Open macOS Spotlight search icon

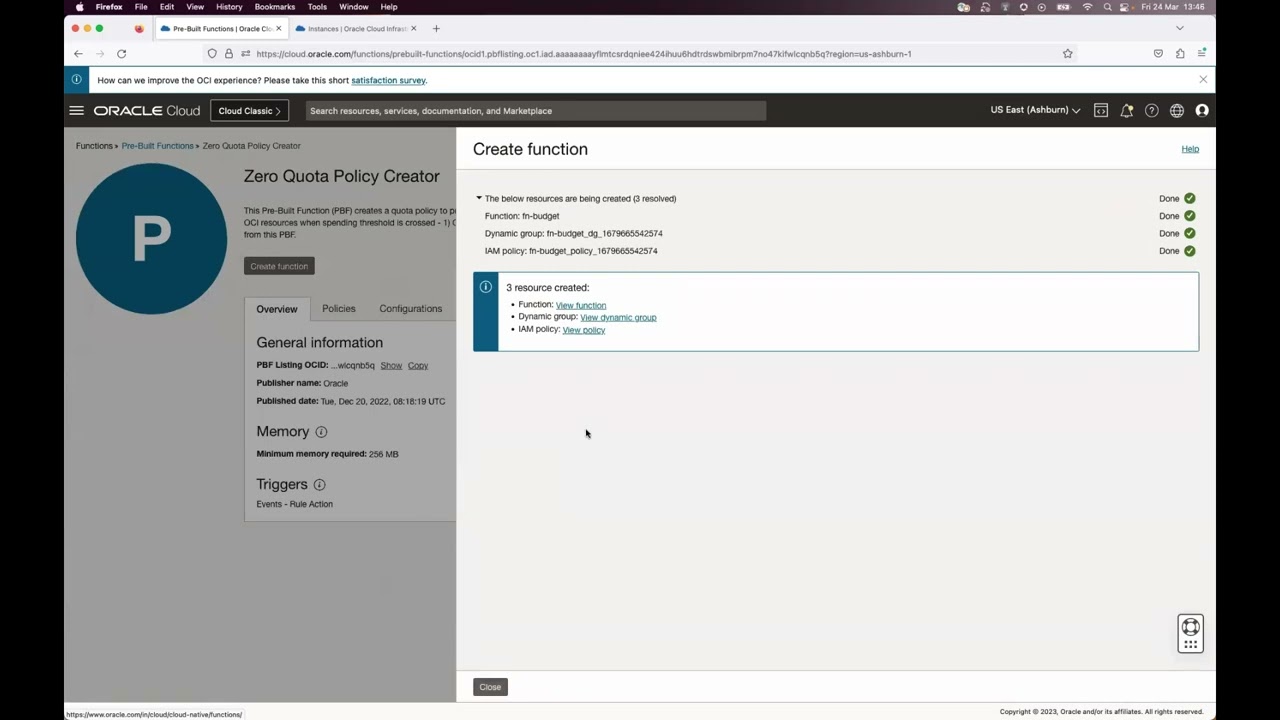(1107, 7)
